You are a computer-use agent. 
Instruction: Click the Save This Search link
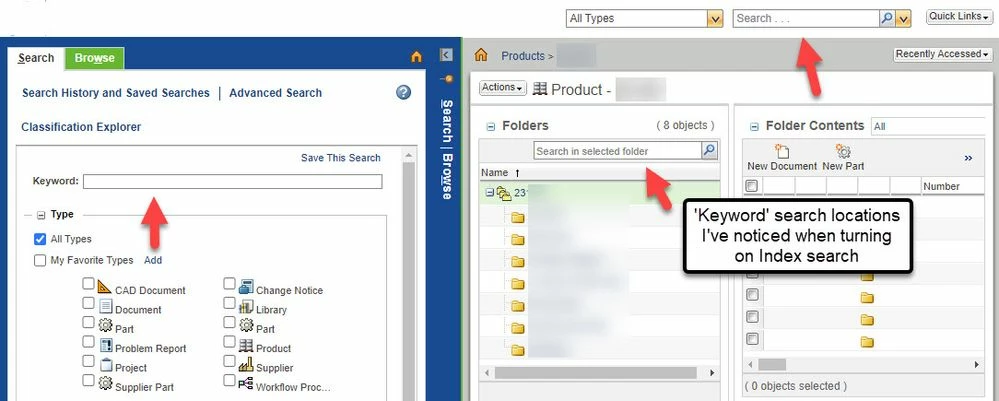pyautogui.click(x=341, y=157)
